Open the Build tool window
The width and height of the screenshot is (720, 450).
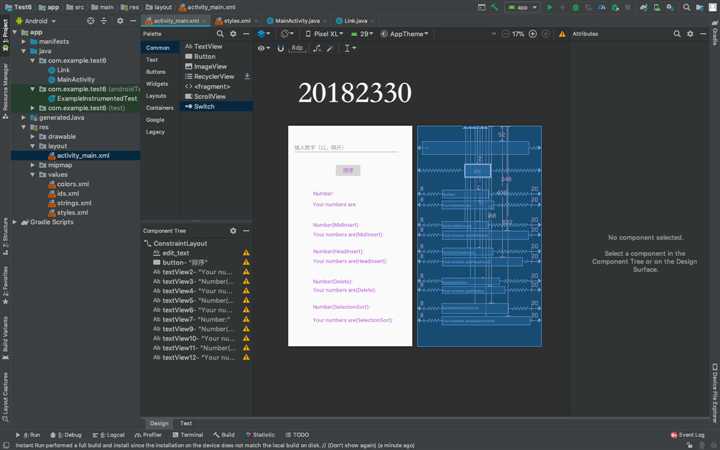224,435
